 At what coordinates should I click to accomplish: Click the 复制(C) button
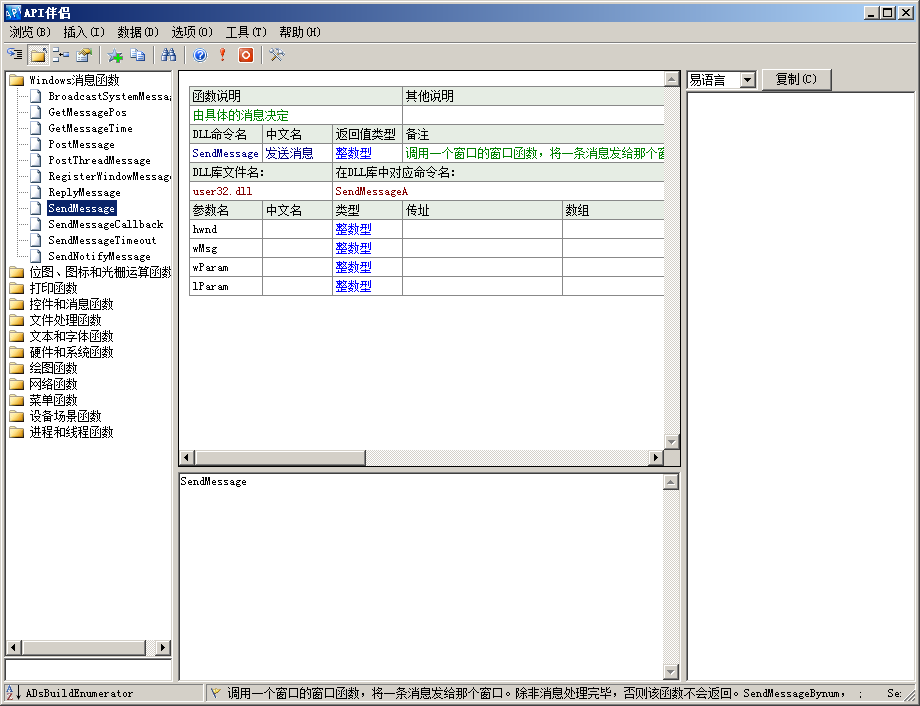click(796, 79)
